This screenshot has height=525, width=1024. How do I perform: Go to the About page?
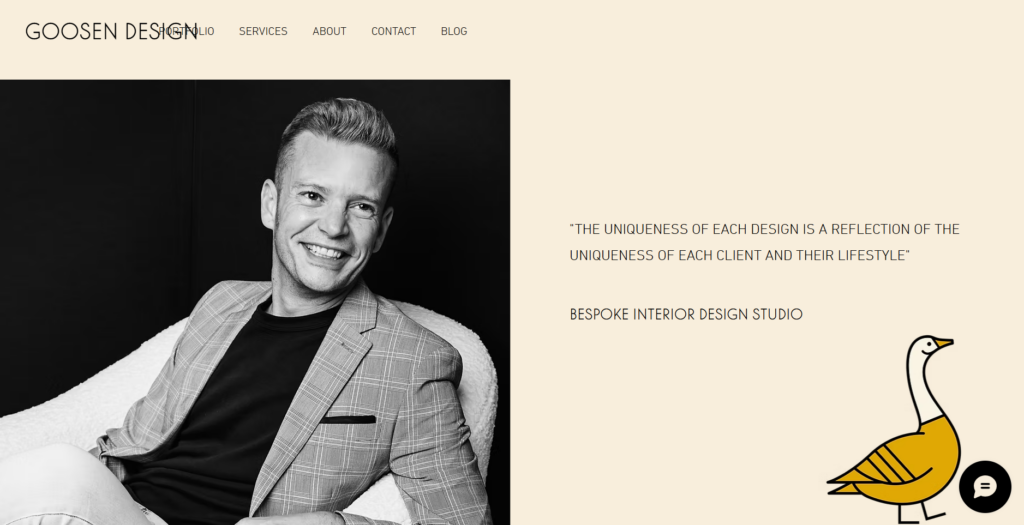(x=329, y=31)
